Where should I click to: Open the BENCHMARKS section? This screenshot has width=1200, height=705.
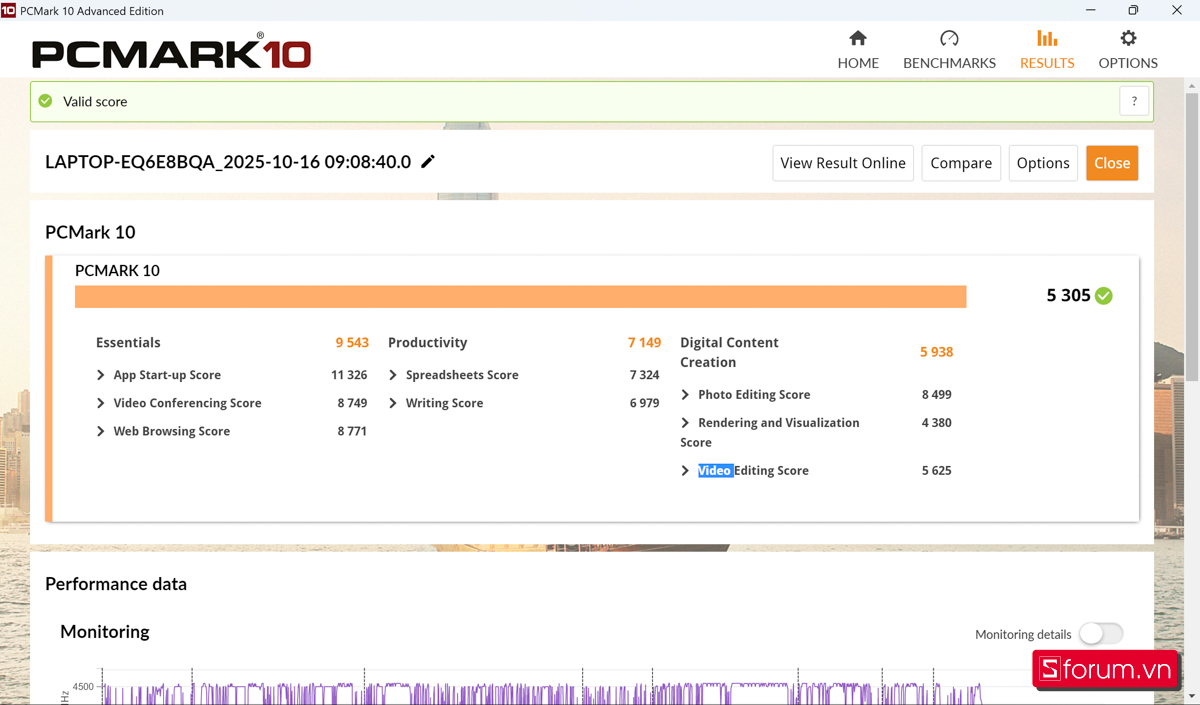pos(949,50)
